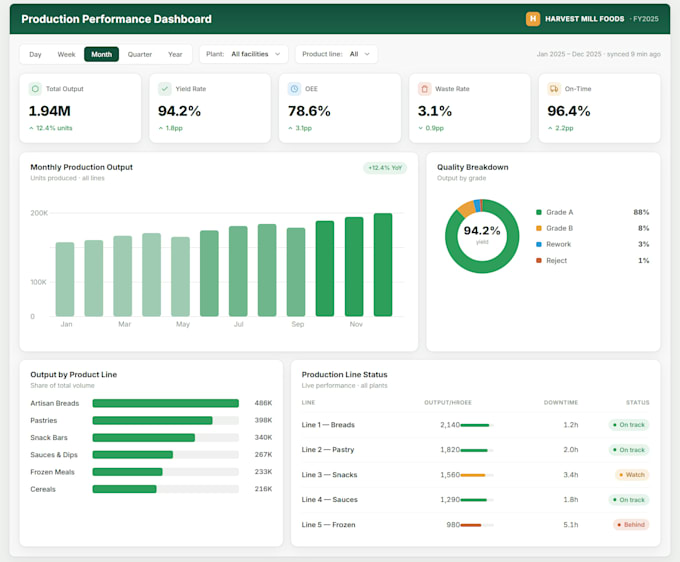680x562 pixels.
Task: Click the Line 3 Snacks orange output bar
Action: point(473,475)
